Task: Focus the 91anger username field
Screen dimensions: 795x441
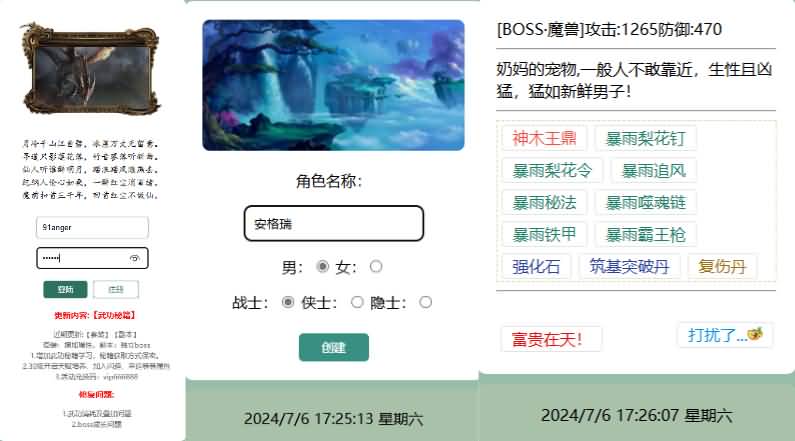Action: (92, 227)
